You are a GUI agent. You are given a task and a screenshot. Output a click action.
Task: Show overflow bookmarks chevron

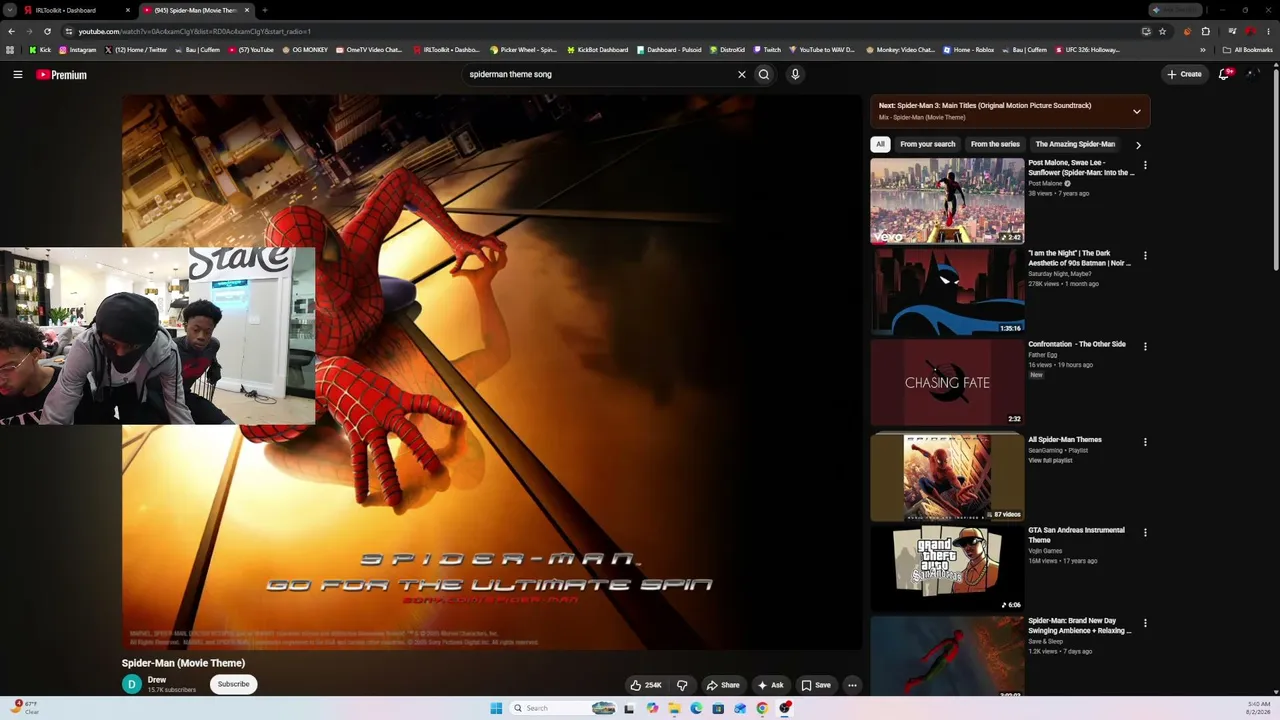tap(1203, 50)
